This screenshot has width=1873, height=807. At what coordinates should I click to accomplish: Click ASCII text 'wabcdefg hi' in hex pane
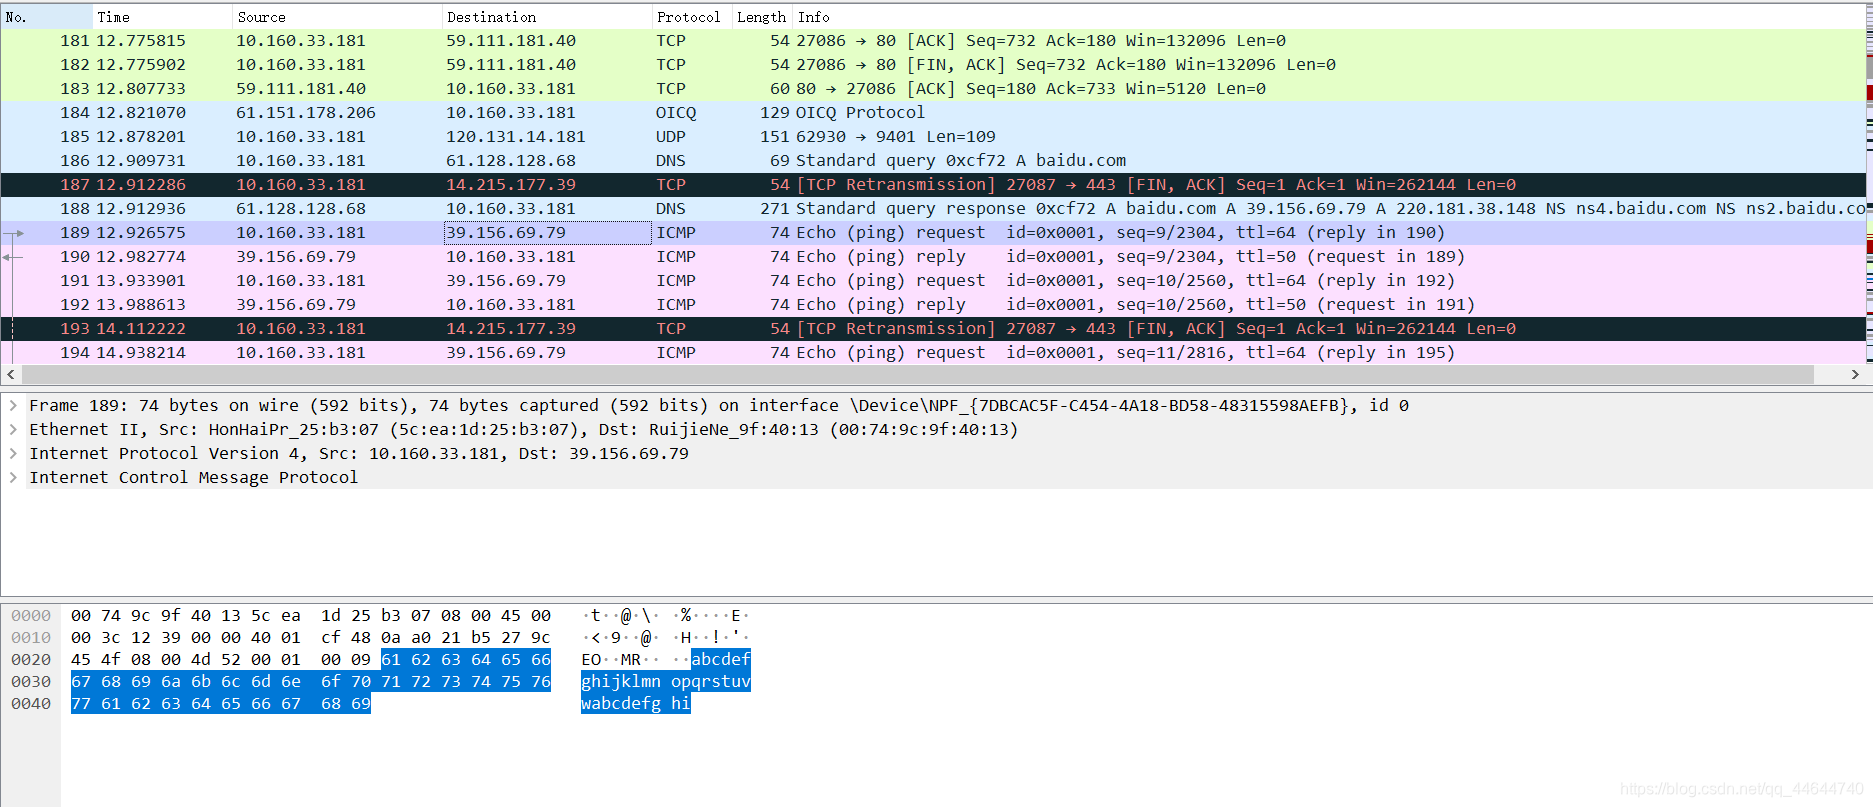click(x=636, y=704)
